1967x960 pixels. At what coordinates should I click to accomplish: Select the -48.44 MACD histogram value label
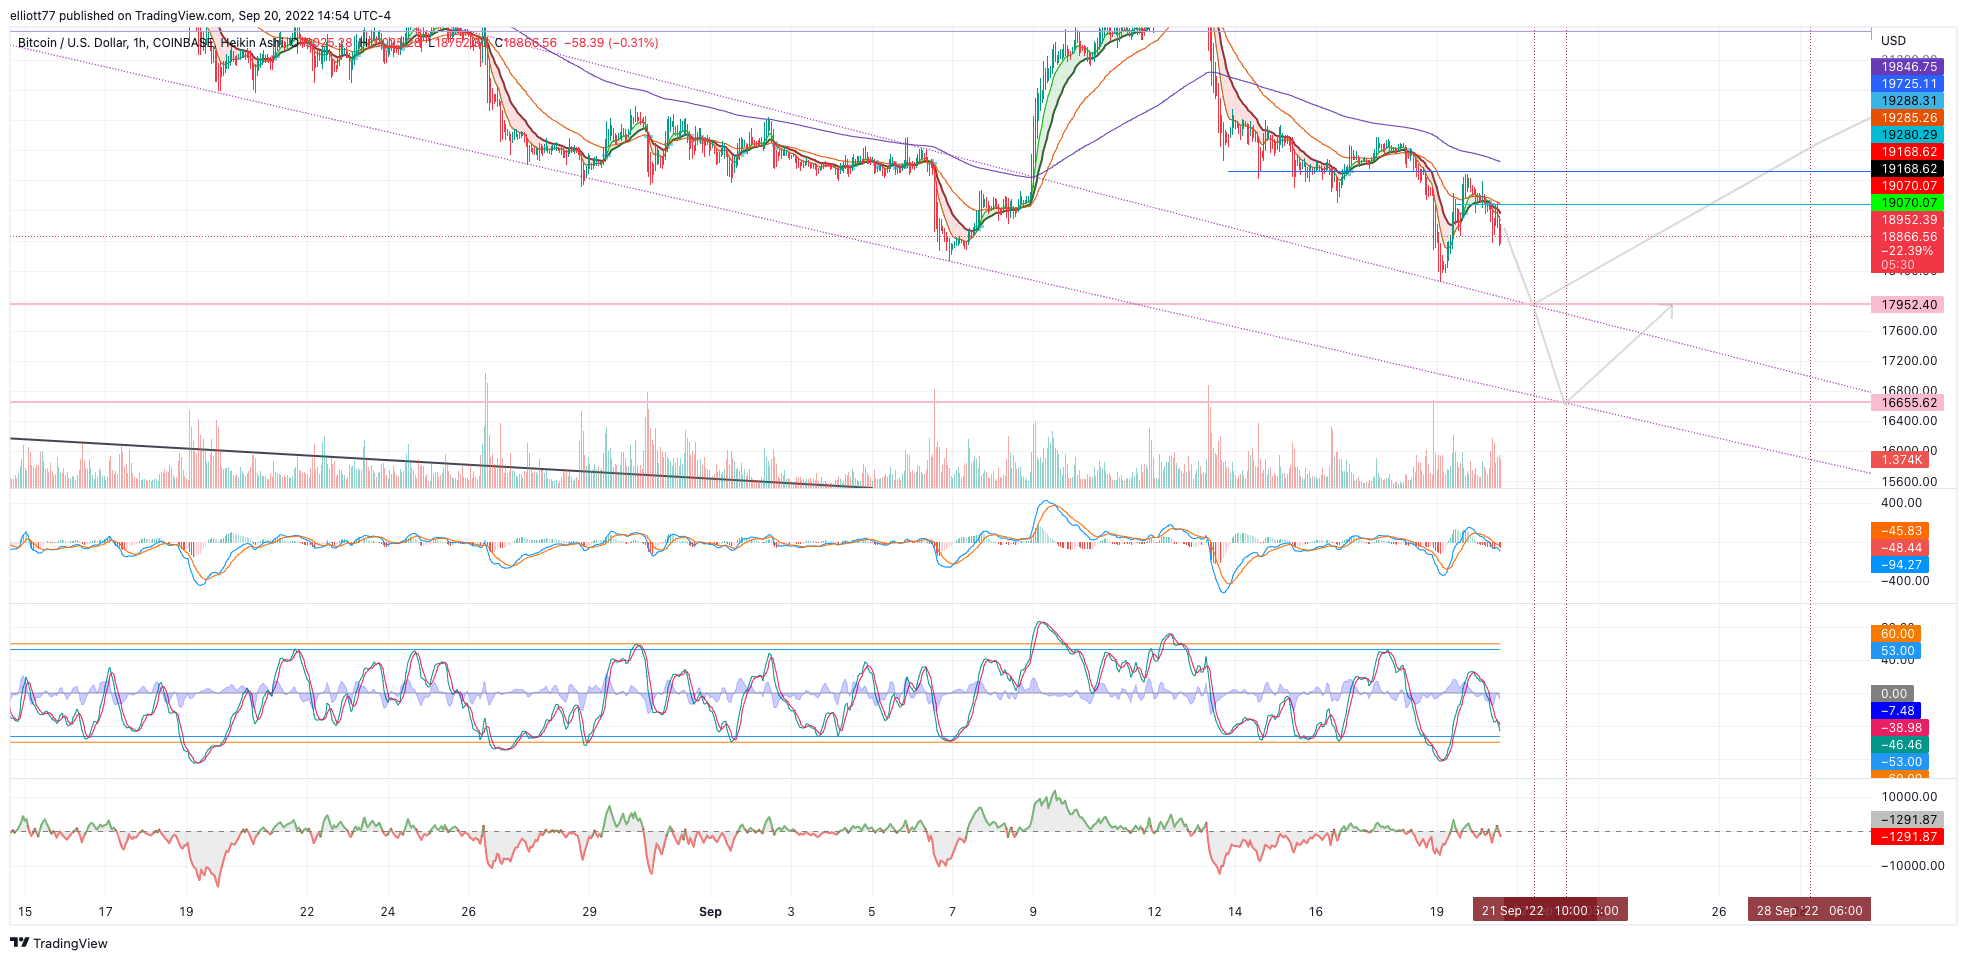1900,548
